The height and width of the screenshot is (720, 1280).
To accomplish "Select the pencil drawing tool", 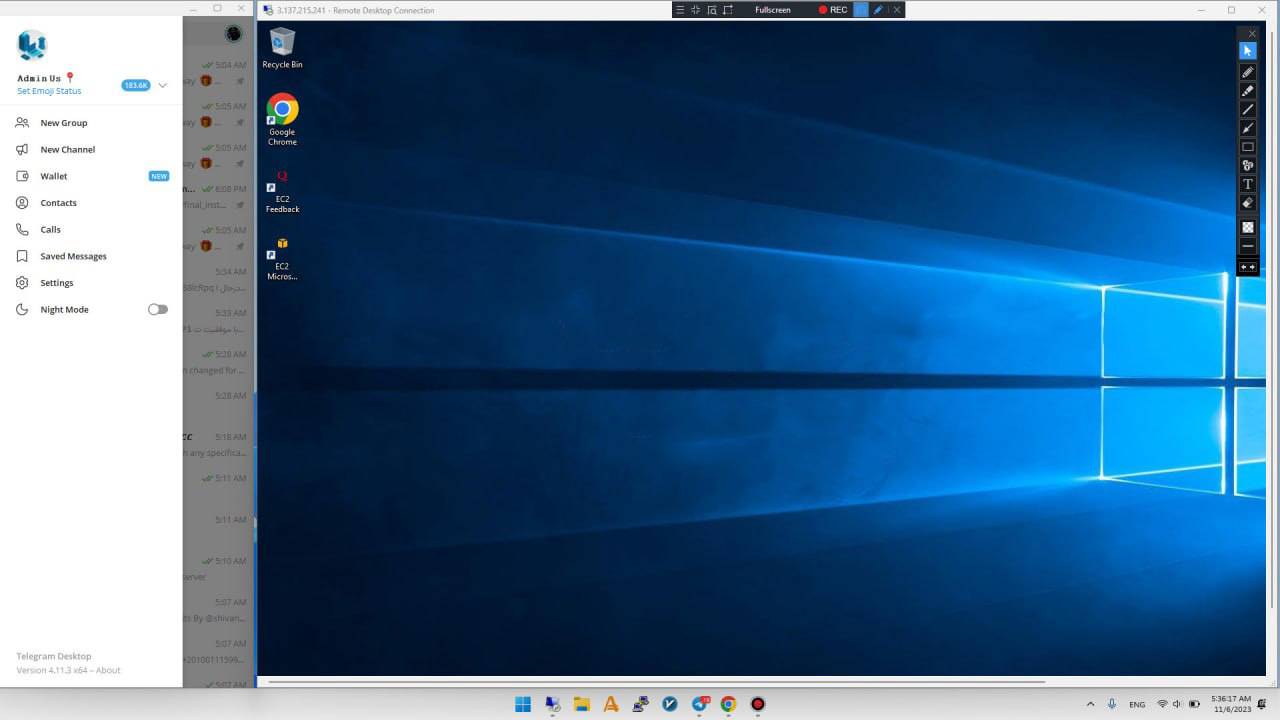I will click(x=1247, y=72).
